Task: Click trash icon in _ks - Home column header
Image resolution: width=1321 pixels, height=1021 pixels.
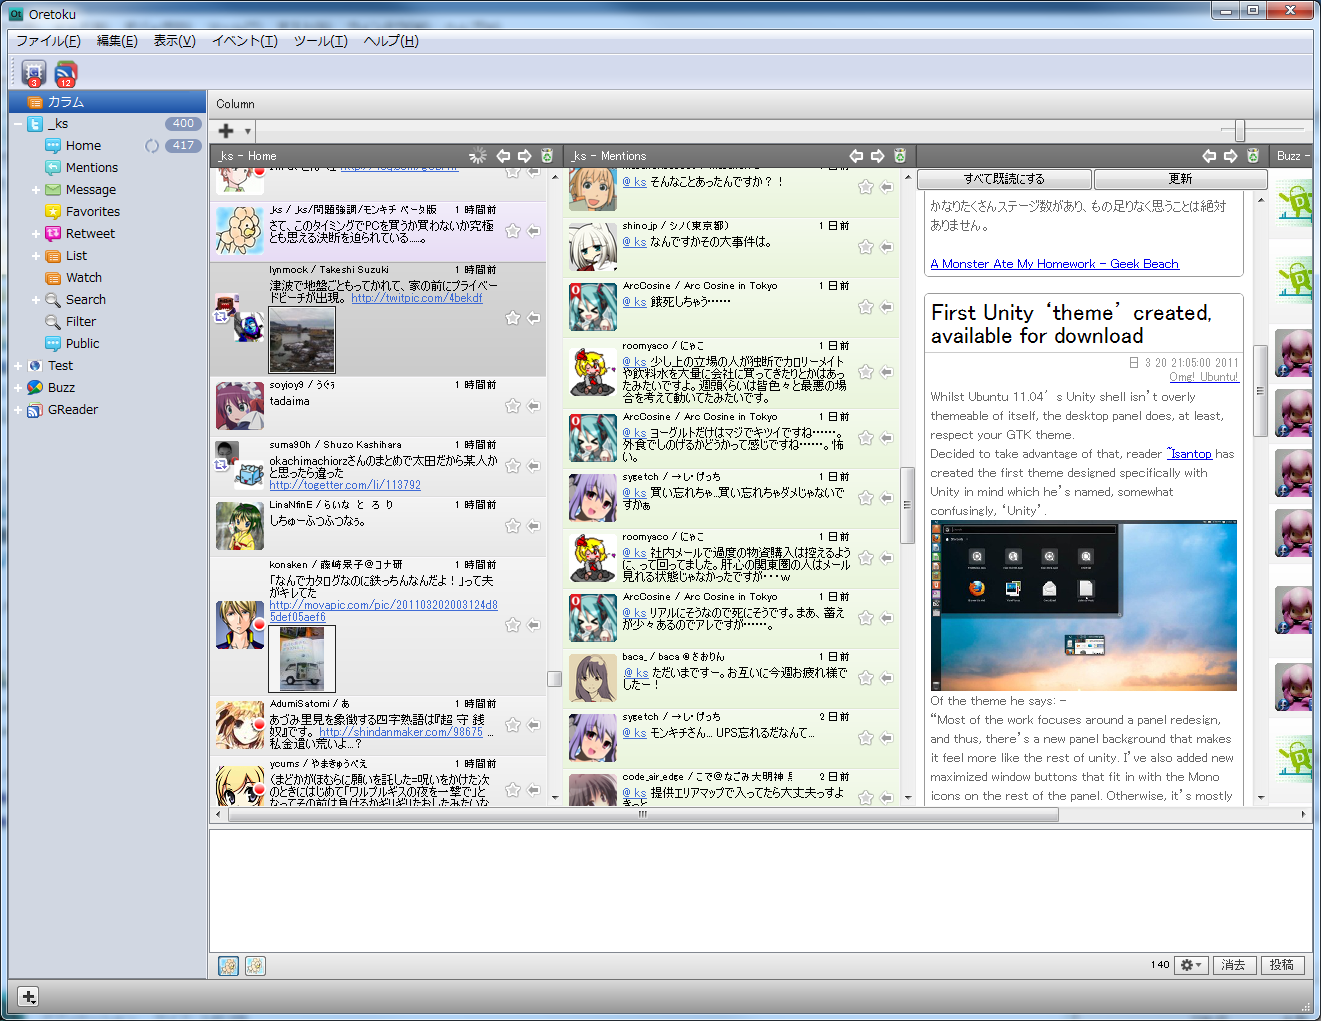Action: click(x=547, y=155)
